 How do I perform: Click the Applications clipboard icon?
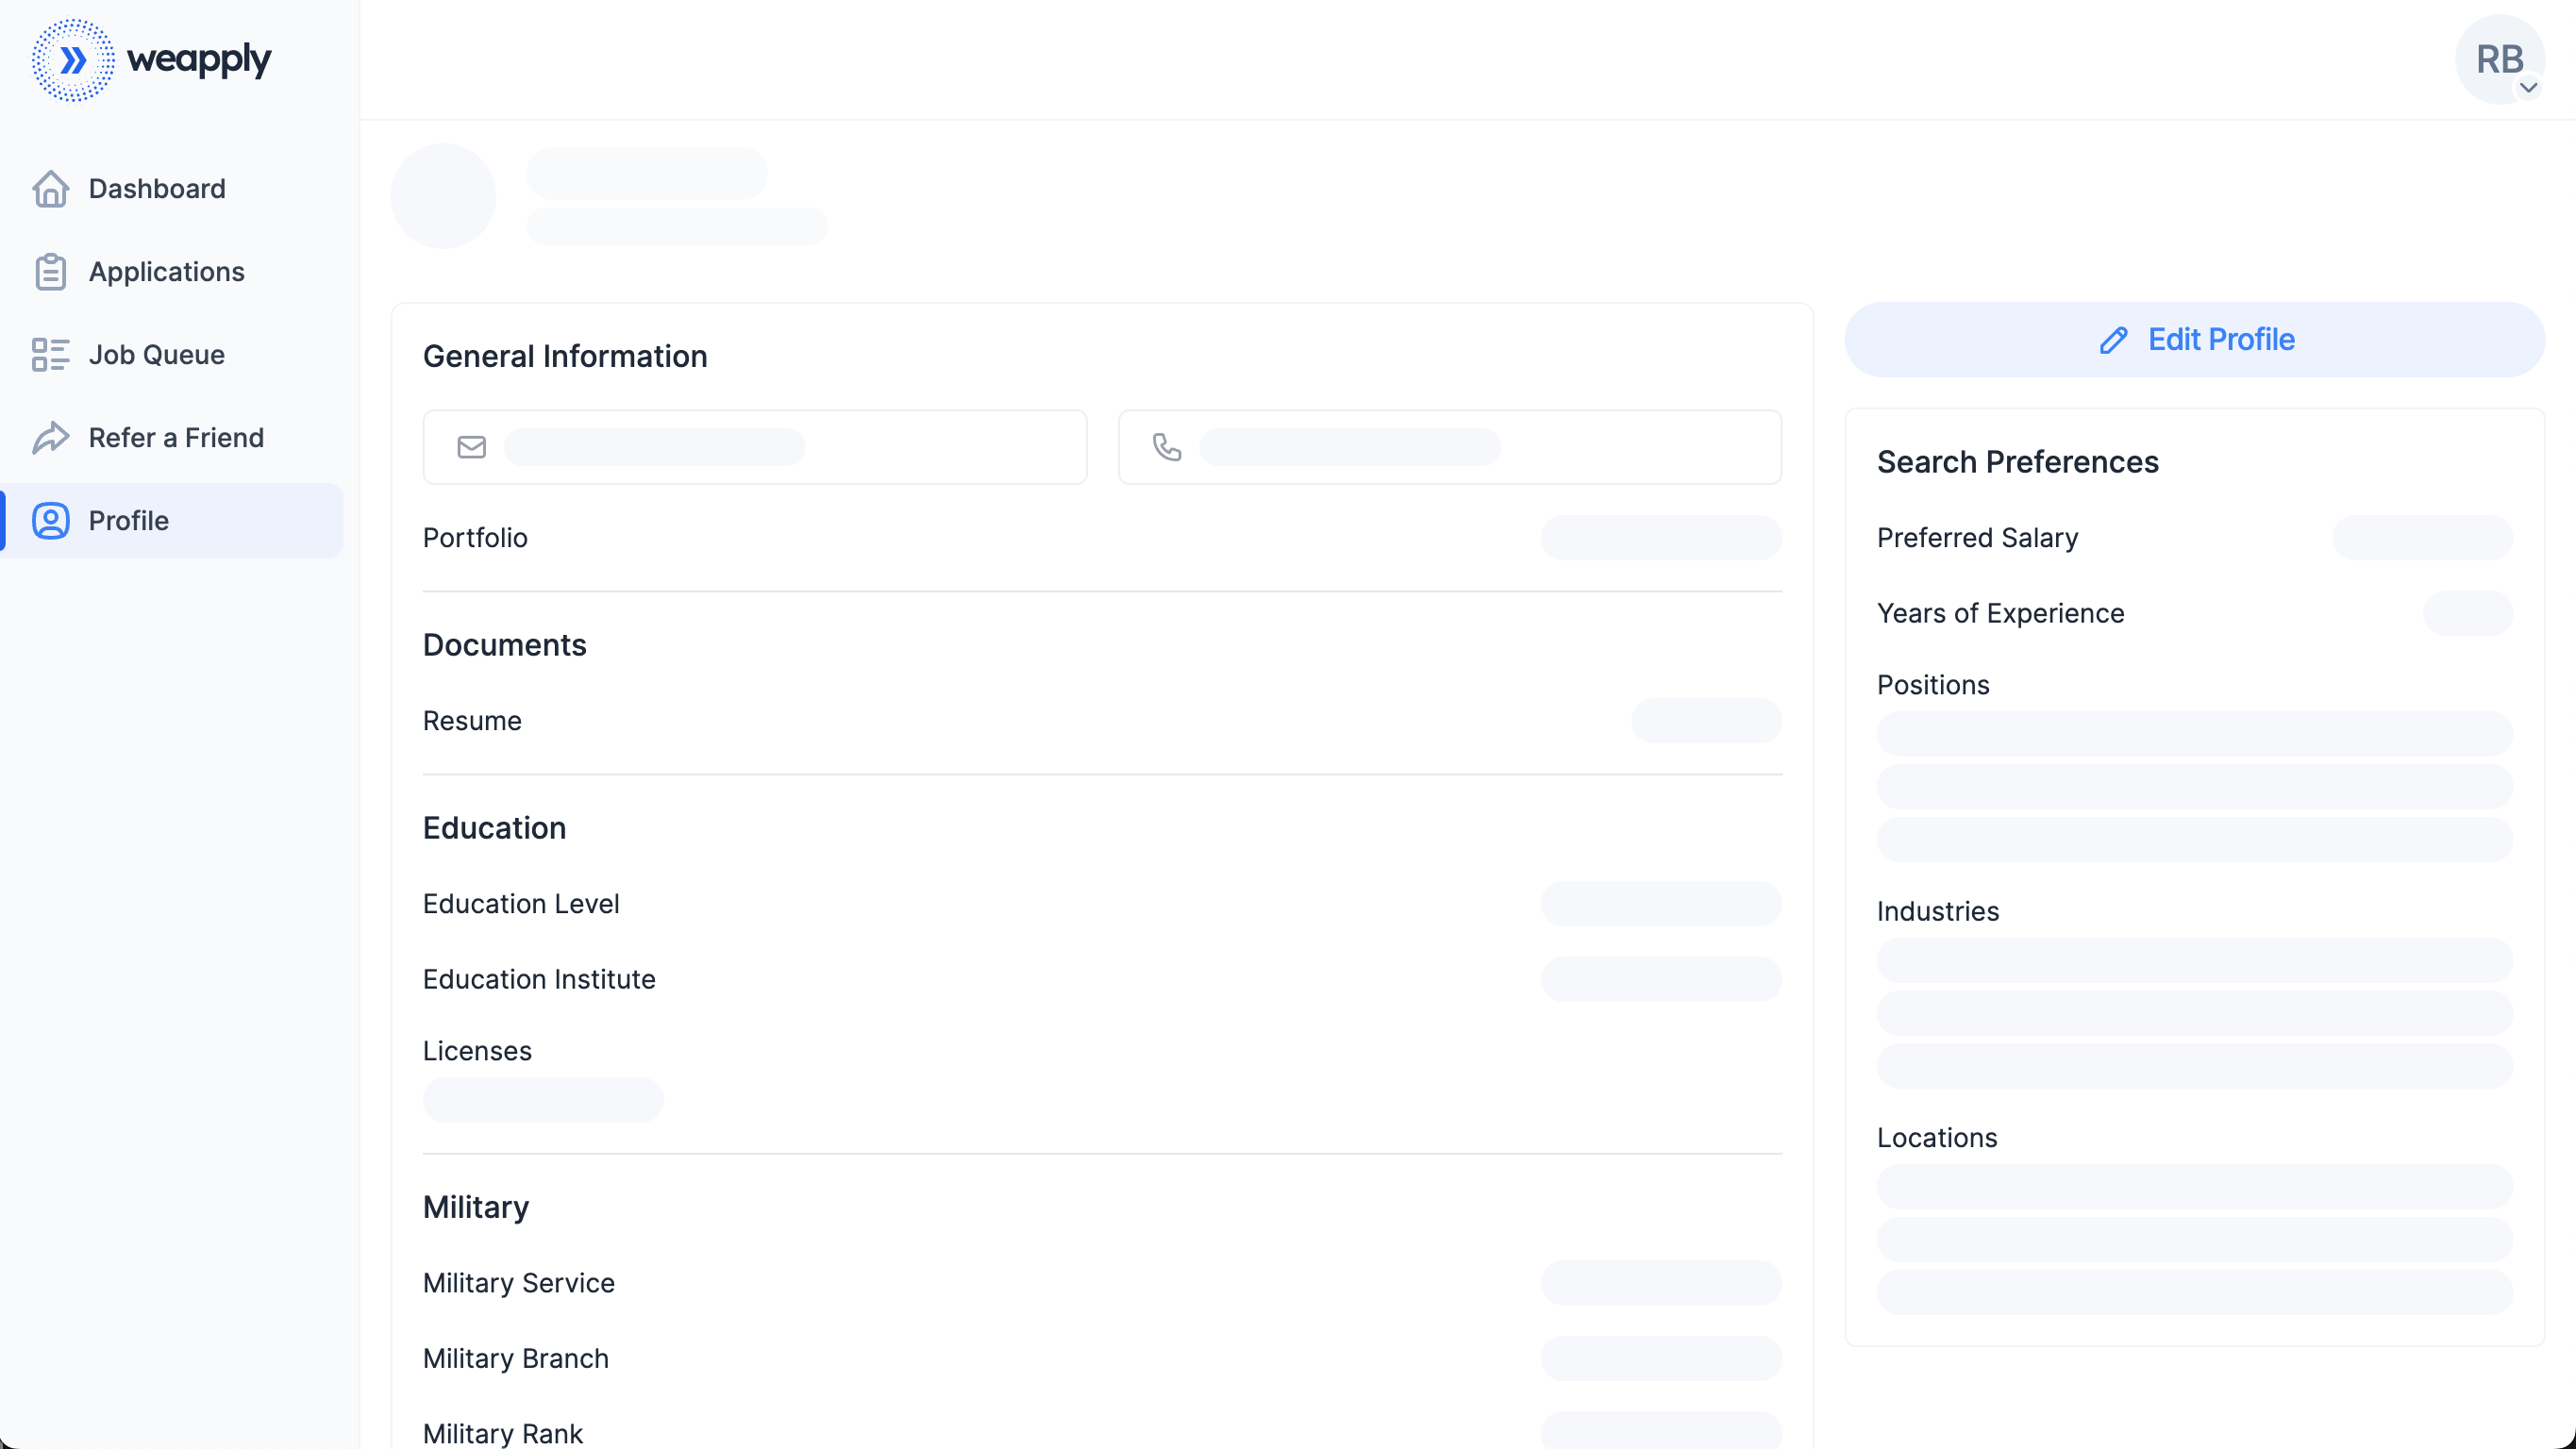50,272
